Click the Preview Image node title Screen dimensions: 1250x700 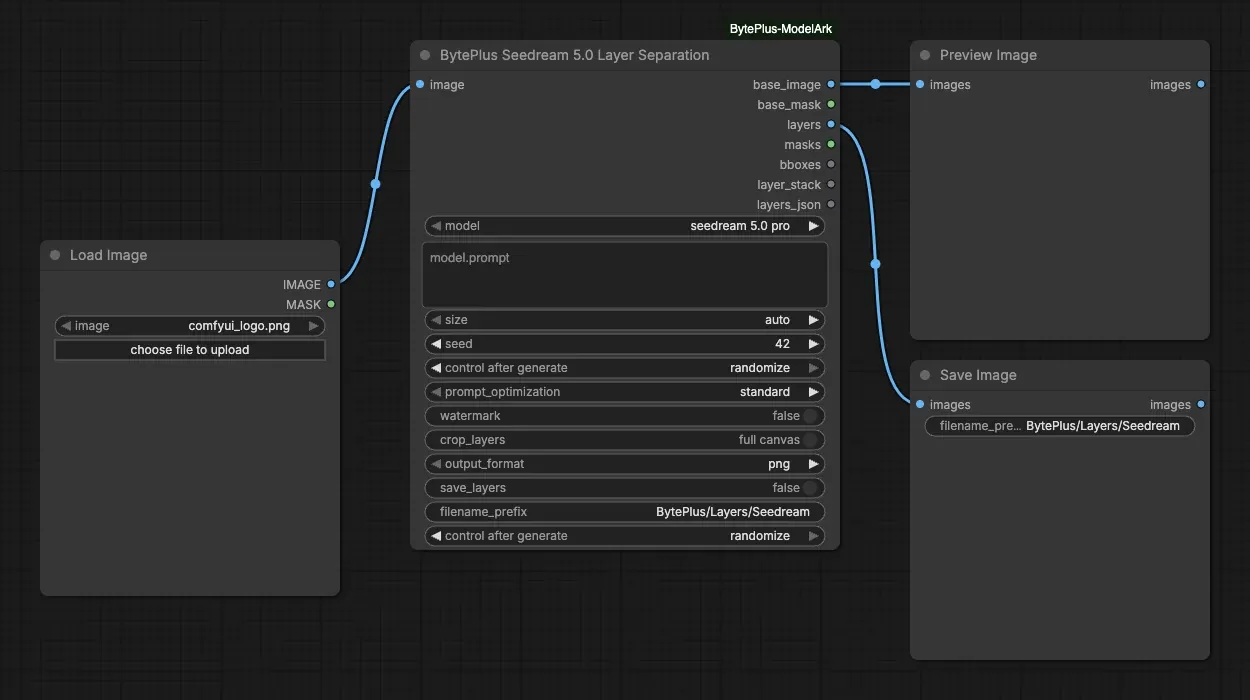(988, 55)
